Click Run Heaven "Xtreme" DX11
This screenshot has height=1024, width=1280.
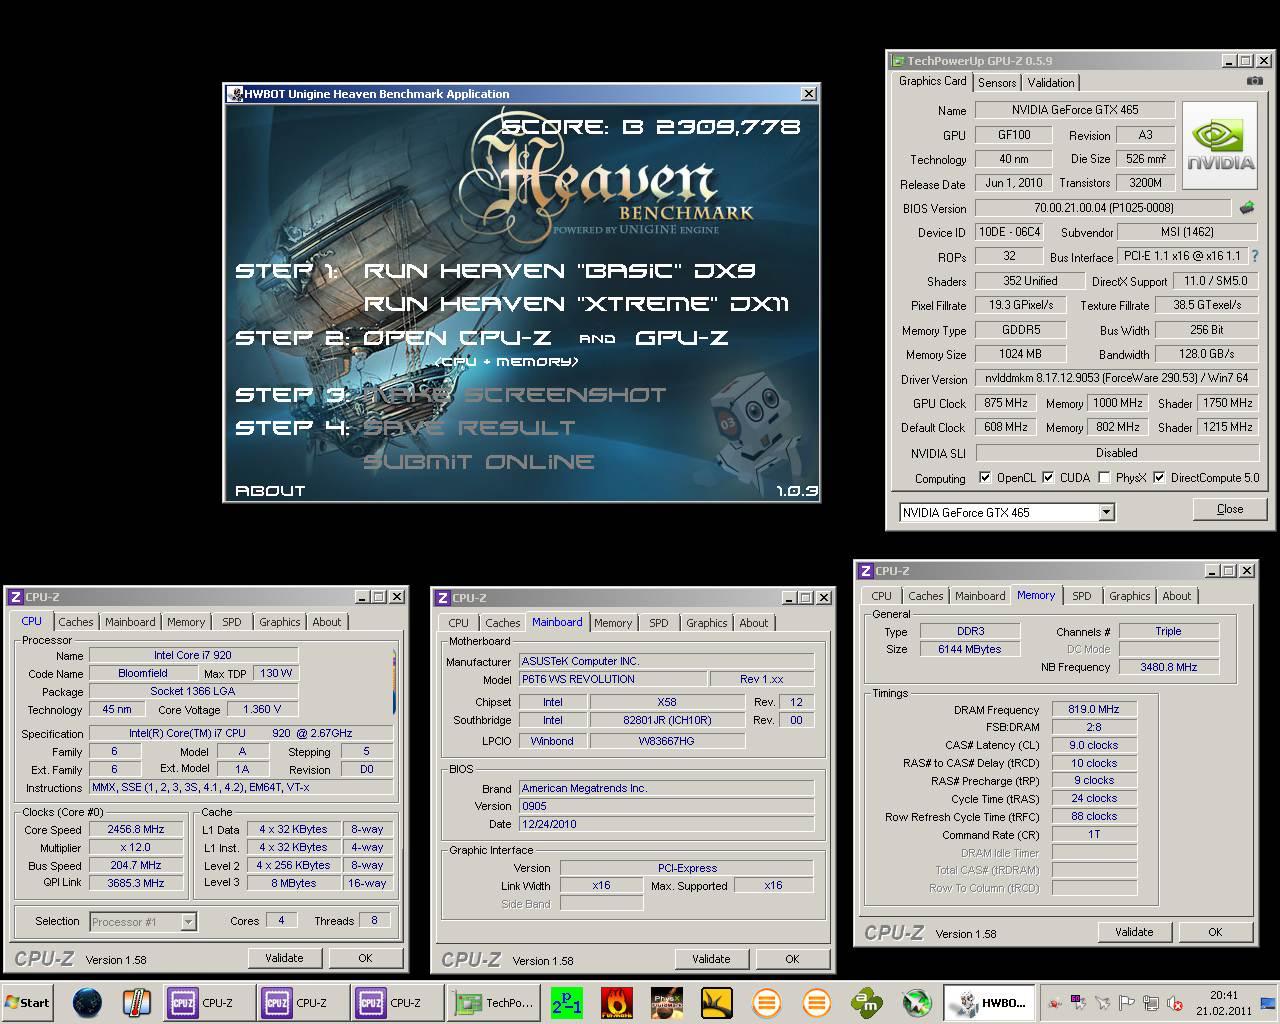coord(577,304)
